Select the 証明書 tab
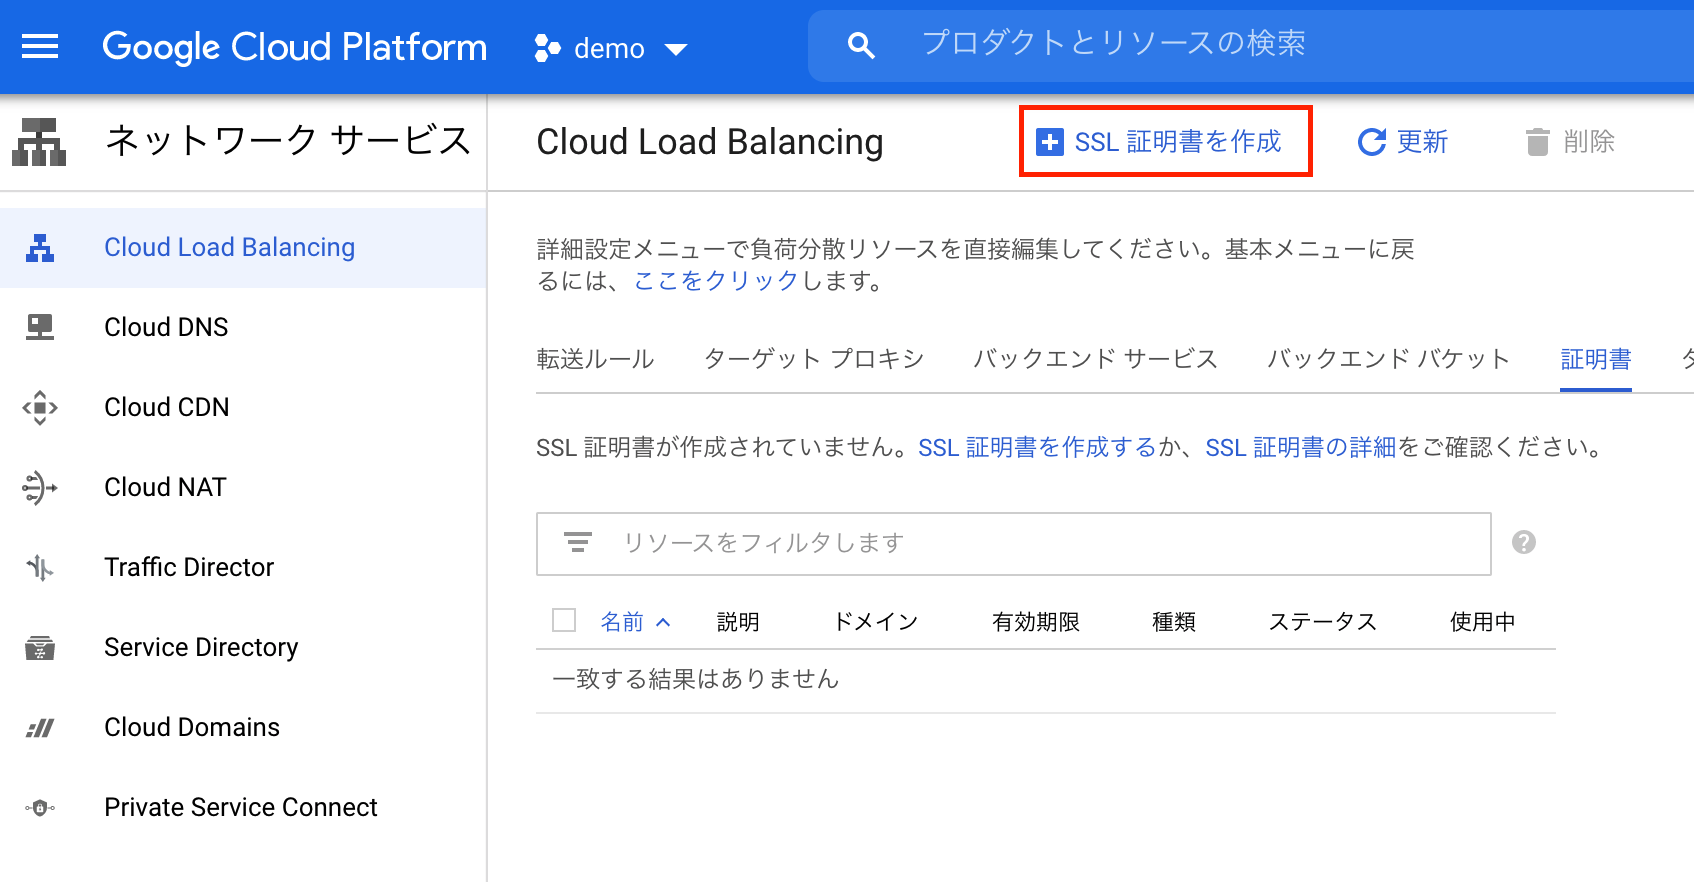 1596,359
